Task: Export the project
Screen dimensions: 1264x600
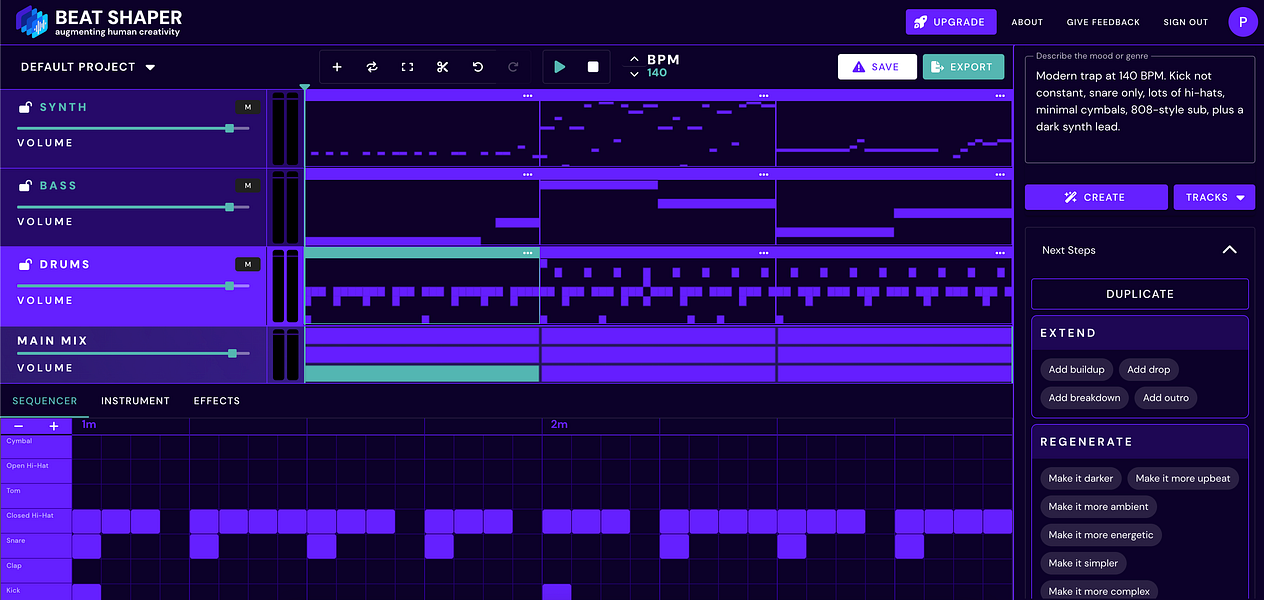Action: (963, 67)
